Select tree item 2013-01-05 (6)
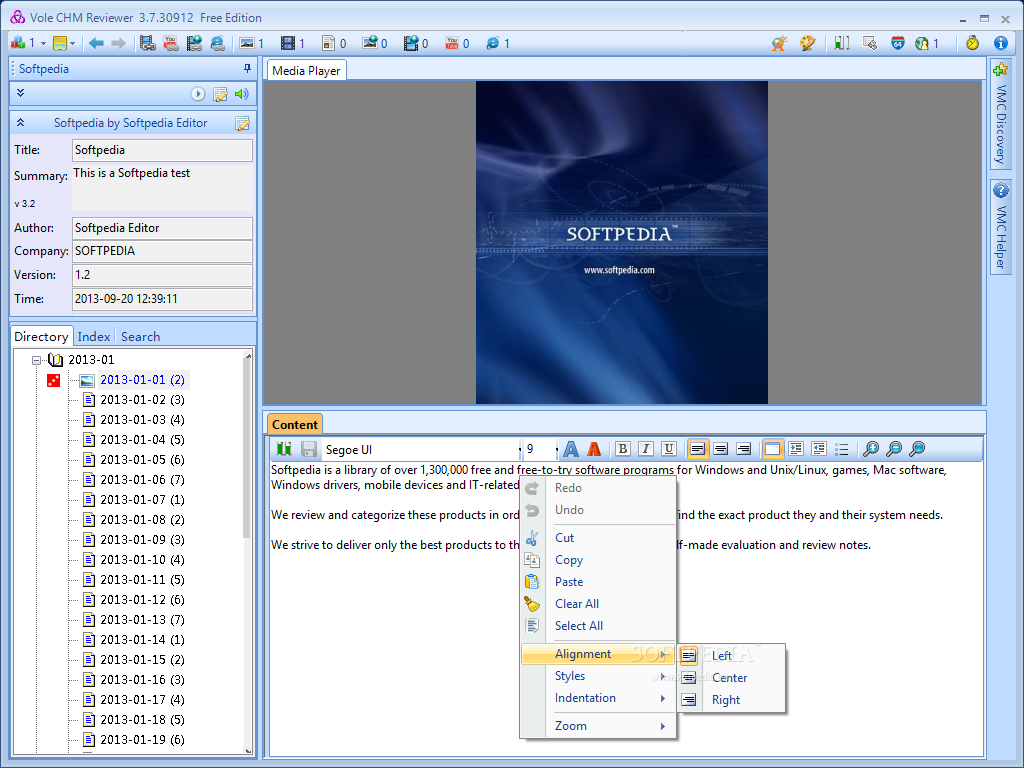 click(x=142, y=460)
